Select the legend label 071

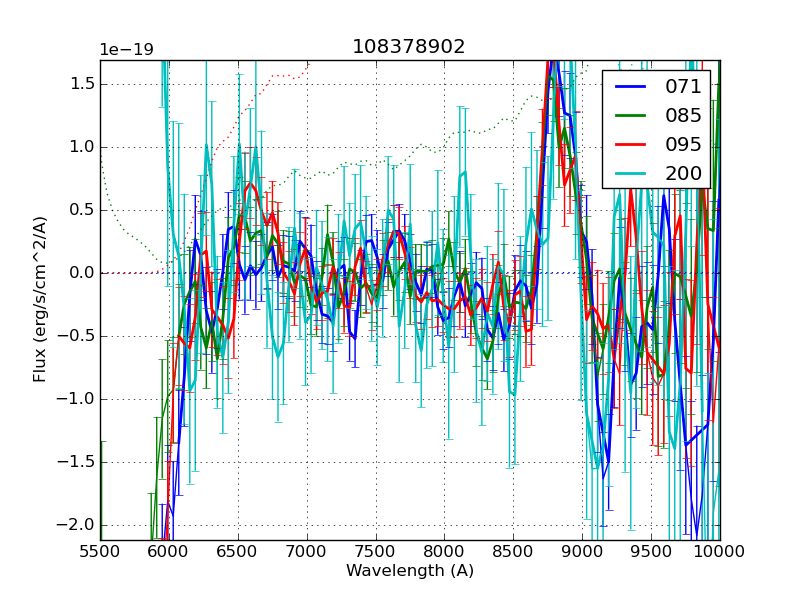[683, 87]
